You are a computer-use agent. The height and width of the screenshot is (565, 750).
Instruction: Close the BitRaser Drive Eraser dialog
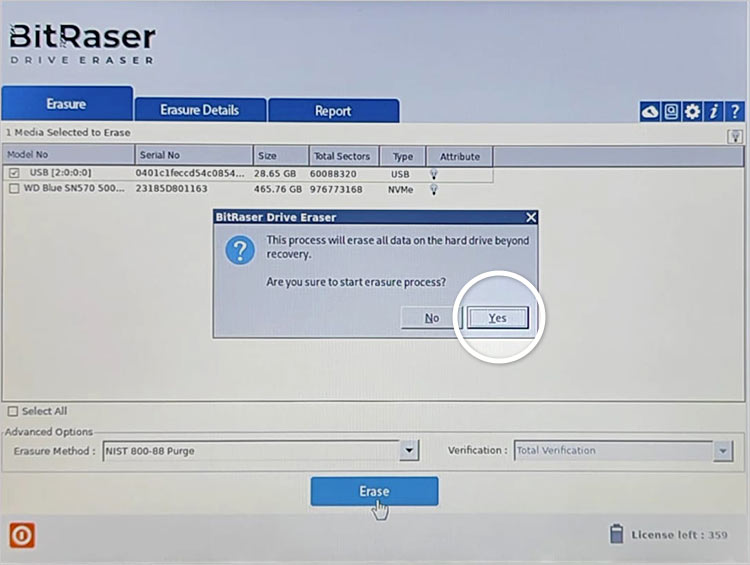531,217
